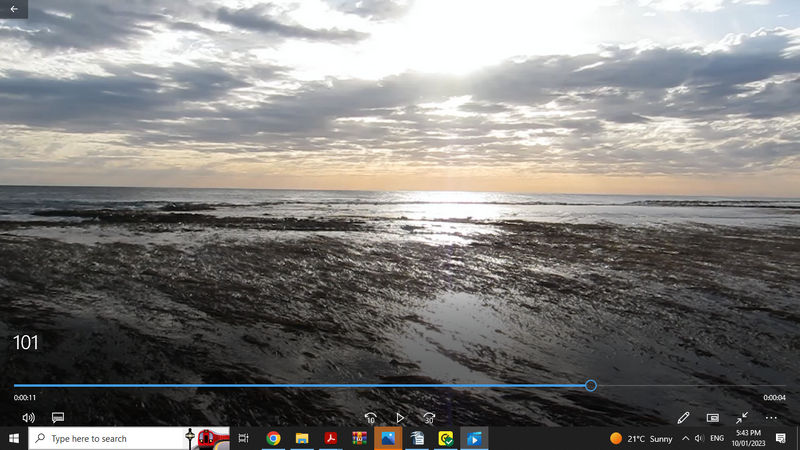Mute the video volume
This screenshot has width=800, height=450.
pos(28,417)
